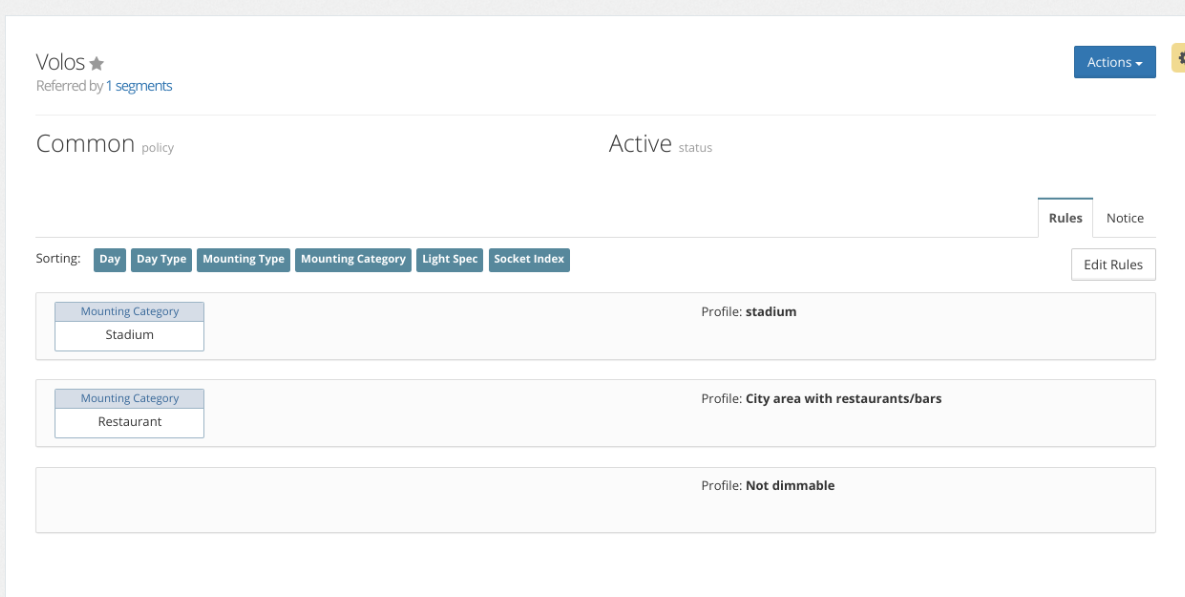Image resolution: width=1185 pixels, height=597 pixels.
Task: Click the Volos policy title
Action: click(60, 63)
